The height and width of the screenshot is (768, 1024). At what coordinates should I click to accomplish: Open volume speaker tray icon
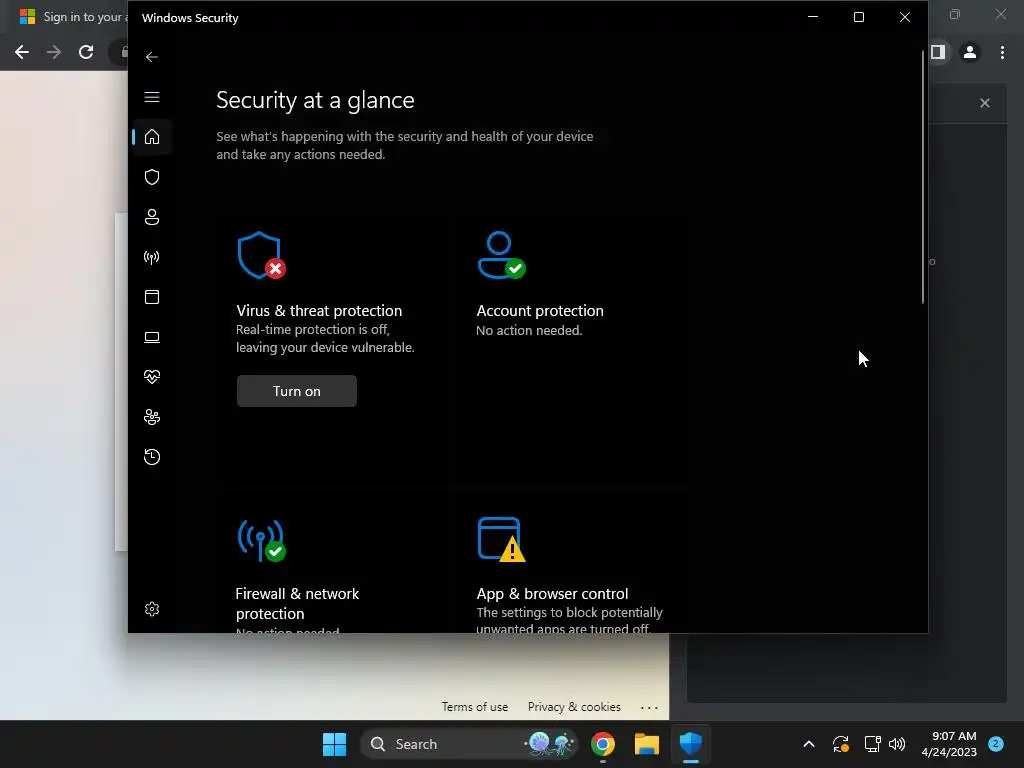(x=897, y=744)
